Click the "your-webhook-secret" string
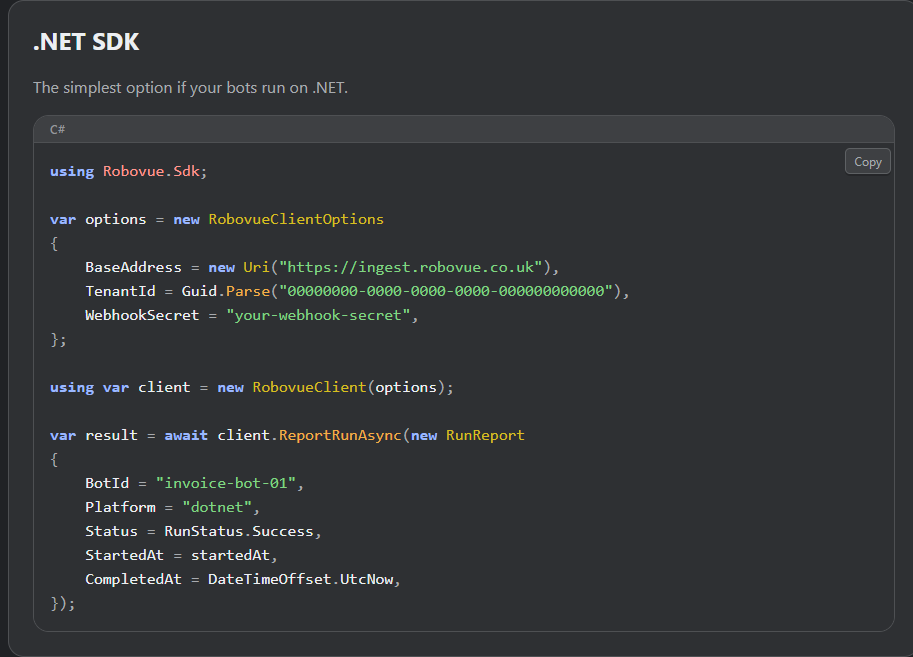The height and width of the screenshot is (657, 913). (318, 315)
